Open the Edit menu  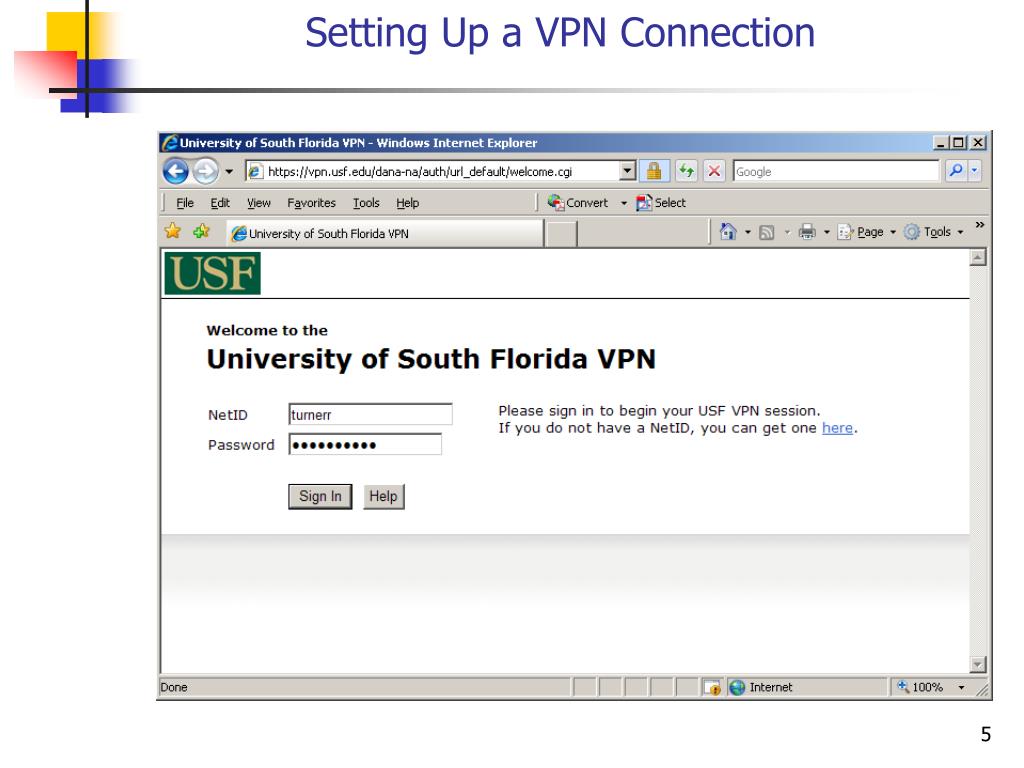click(220, 203)
